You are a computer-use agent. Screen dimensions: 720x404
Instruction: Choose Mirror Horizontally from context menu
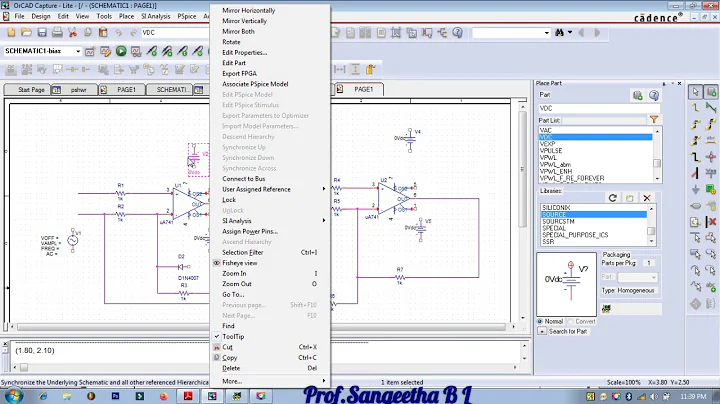point(248,10)
